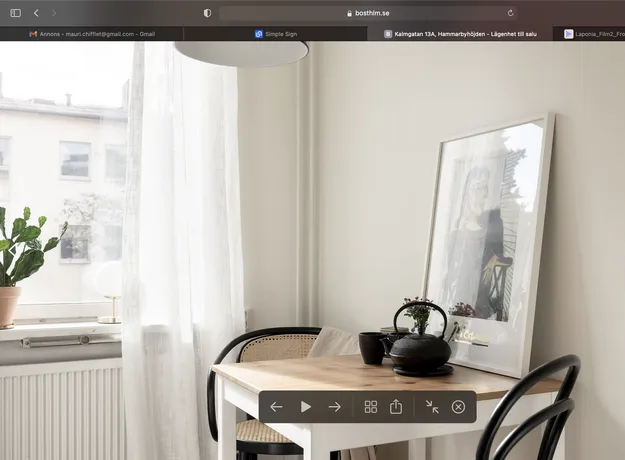The height and width of the screenshot is (460, 625).
Task: Toggle the Safari sidebar button
Action: (16, 13)
